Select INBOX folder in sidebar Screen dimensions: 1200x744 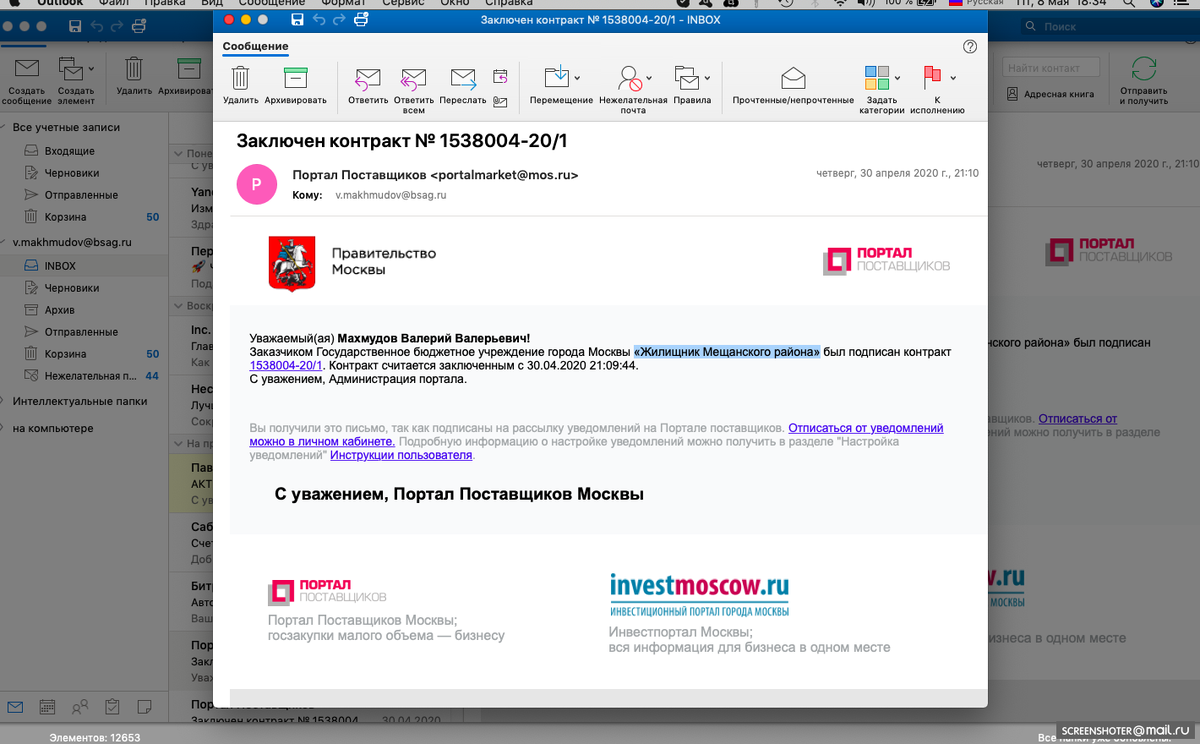84,266
